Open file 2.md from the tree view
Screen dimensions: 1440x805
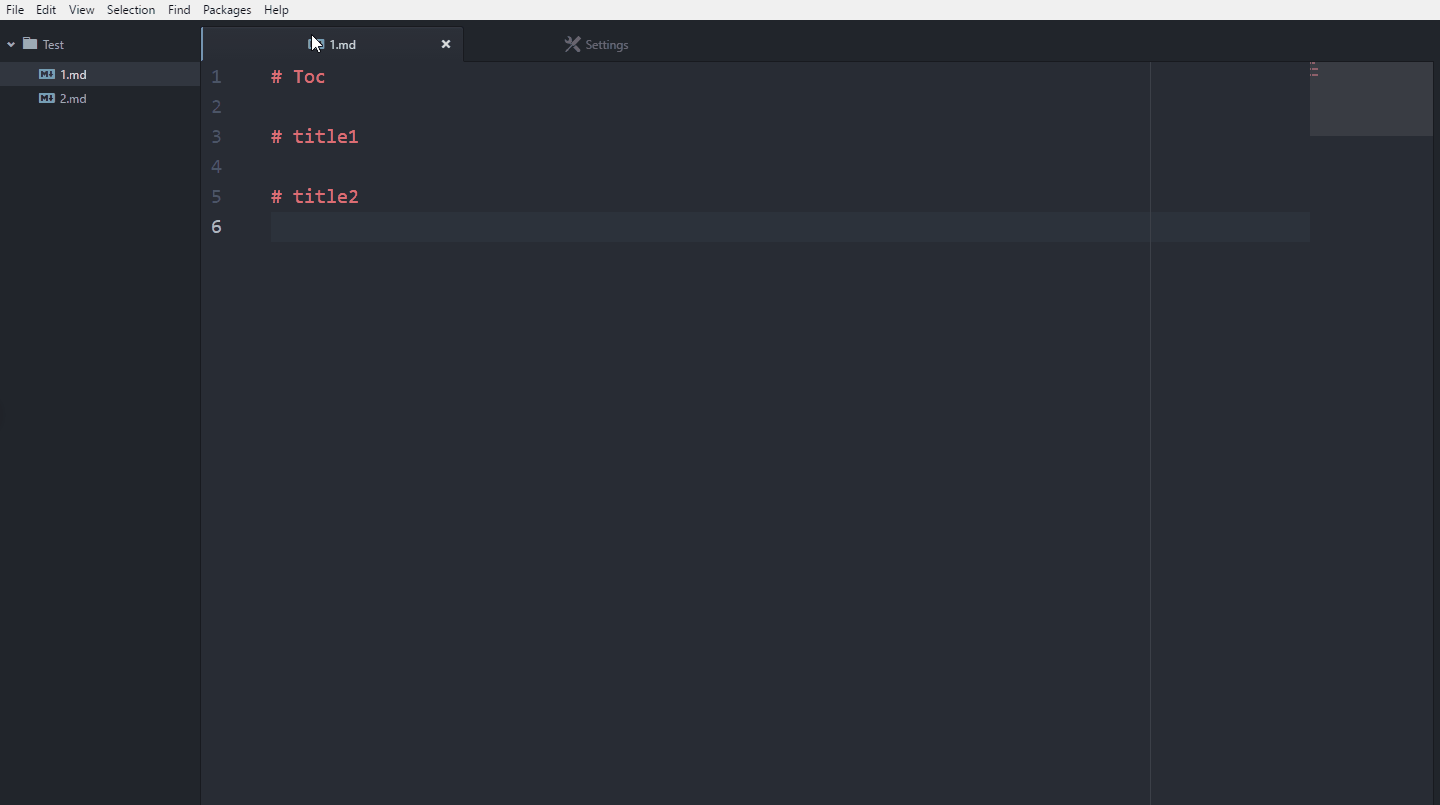point(73,98)
